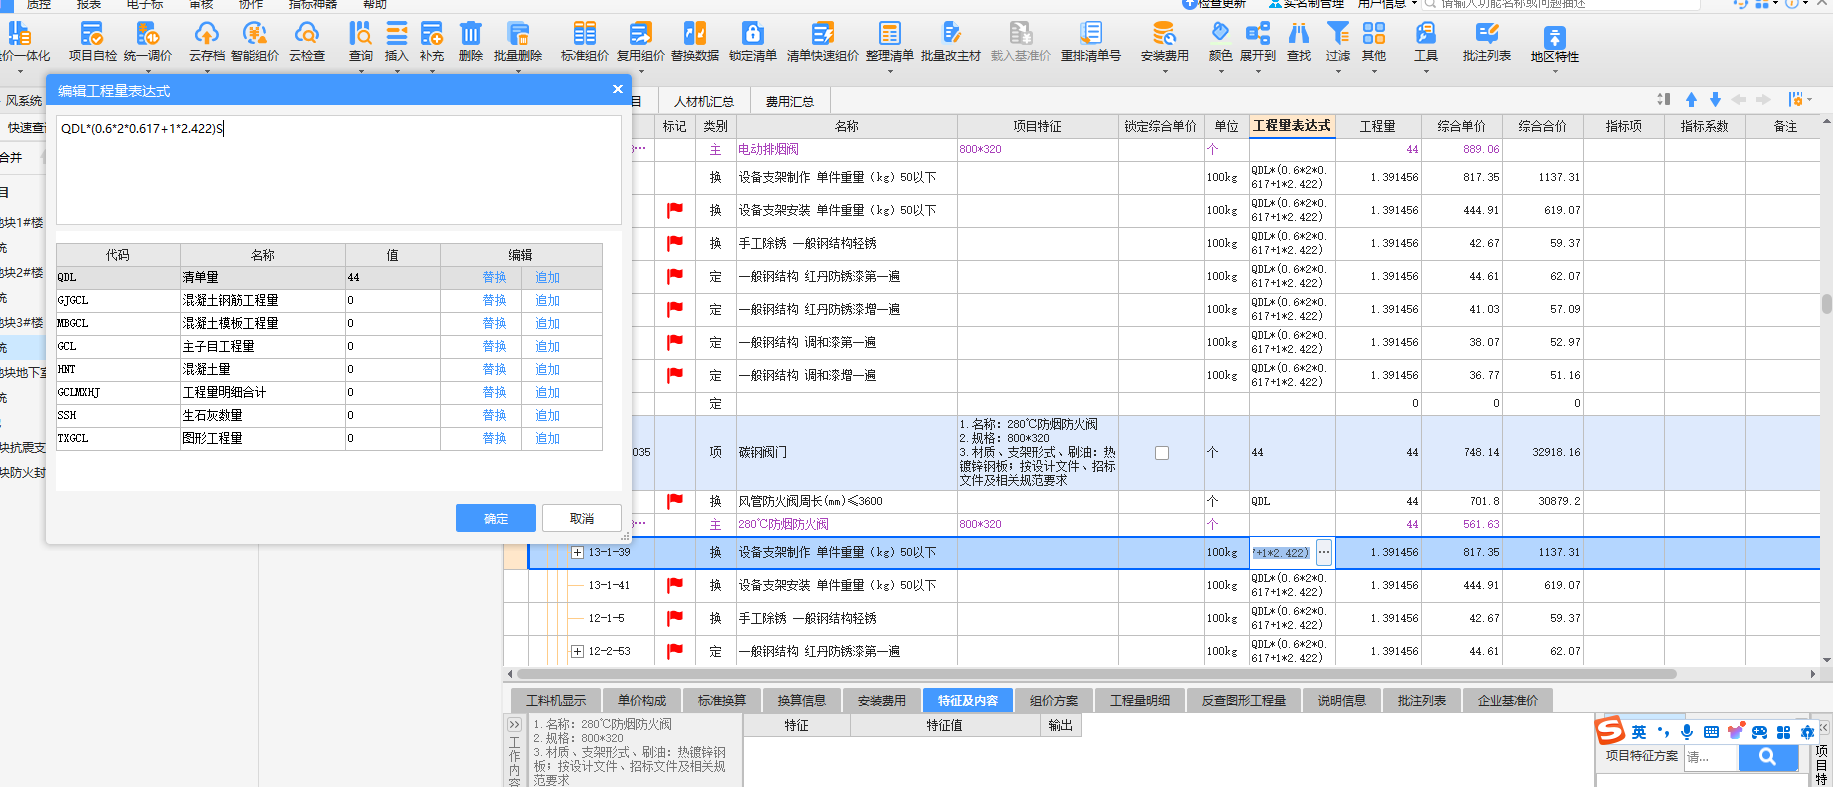Image resolution: width=1833 pixels, height=787 pixels.
Task: Toggle 锁定综合单价 checkbox for 碳钢阀门
Action: tap(1162, 453)
